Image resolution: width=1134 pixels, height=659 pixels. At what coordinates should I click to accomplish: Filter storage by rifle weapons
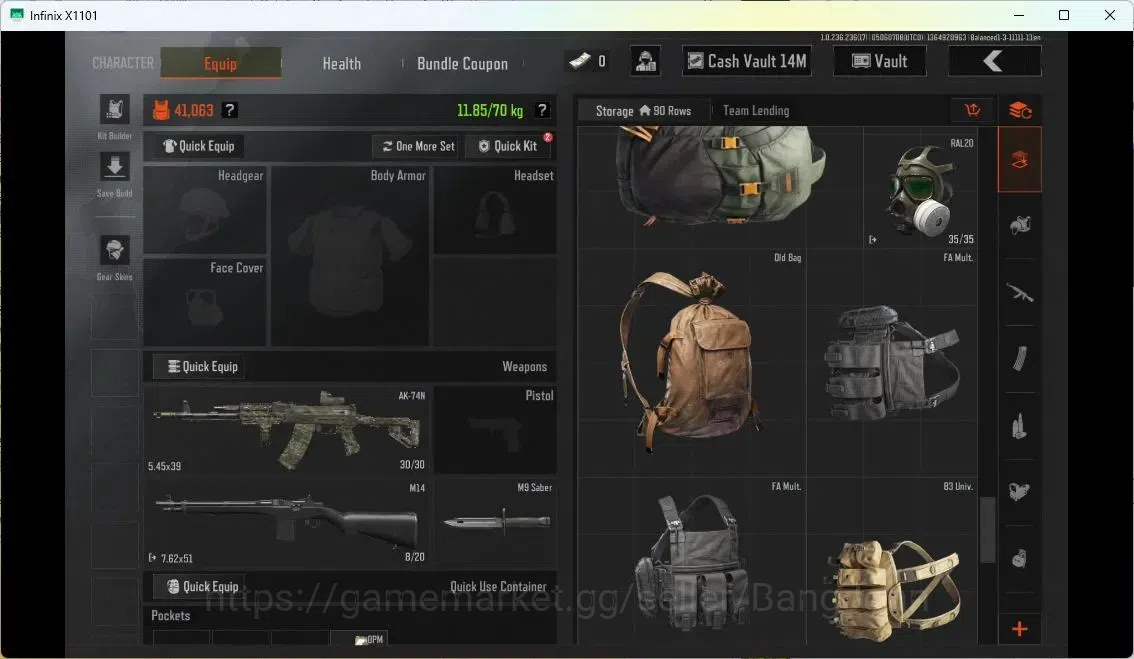(1020, 292)
